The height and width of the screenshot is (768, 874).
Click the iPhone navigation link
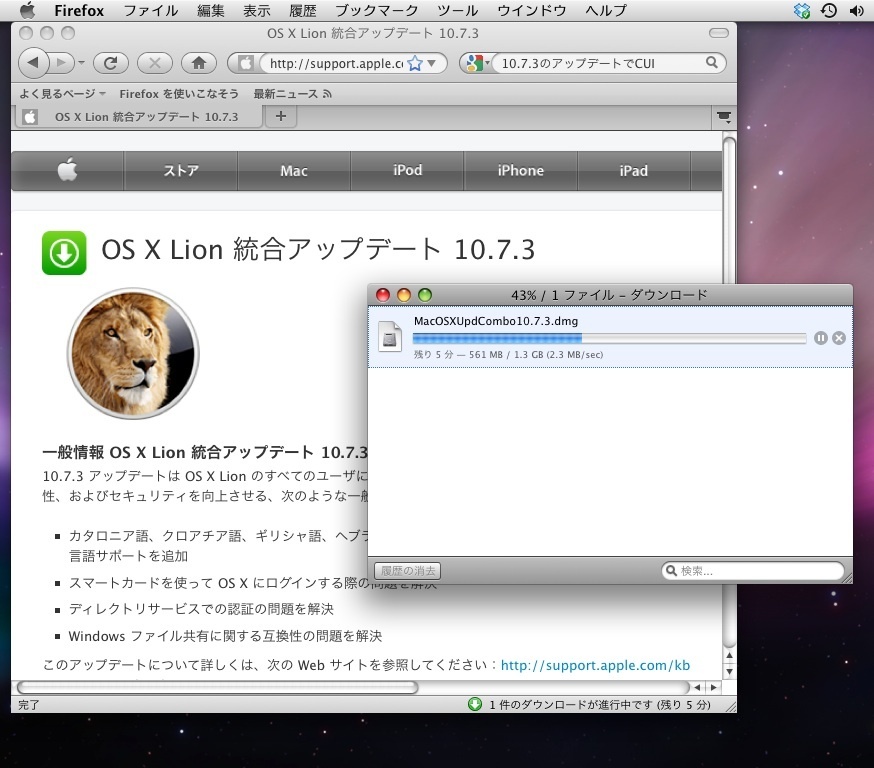521,171
